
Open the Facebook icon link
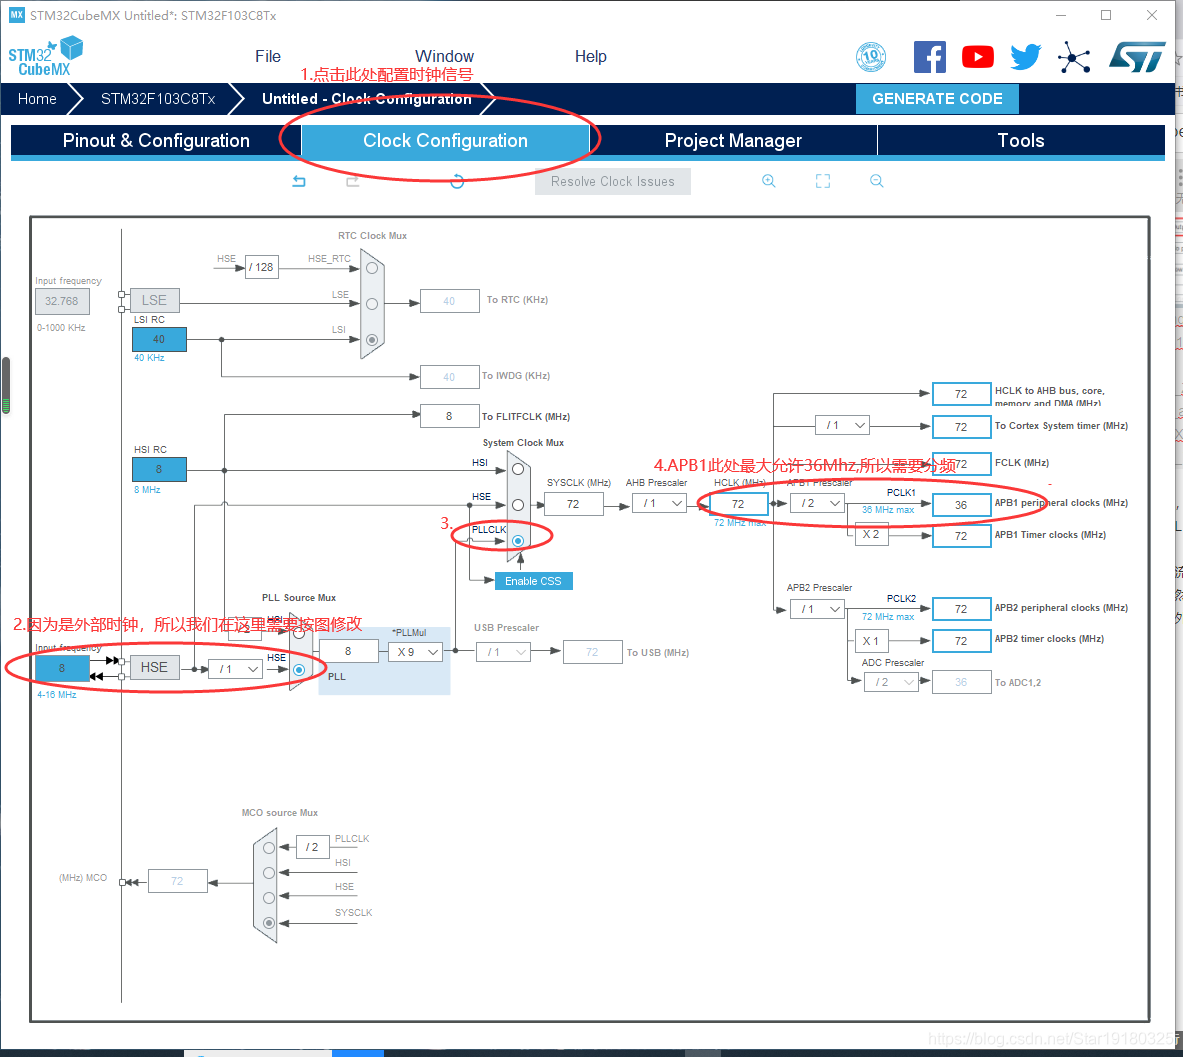coord(930,57)
